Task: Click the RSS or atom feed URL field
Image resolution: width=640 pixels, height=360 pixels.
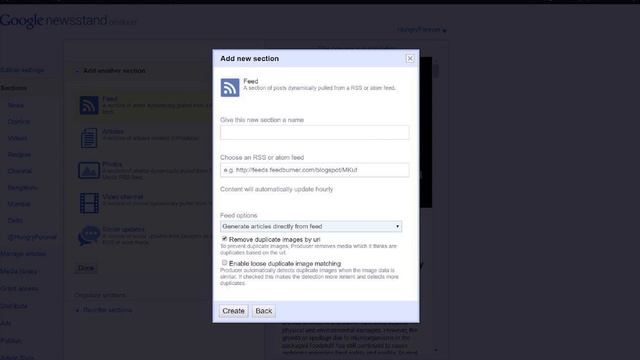Action: [314, 170]
